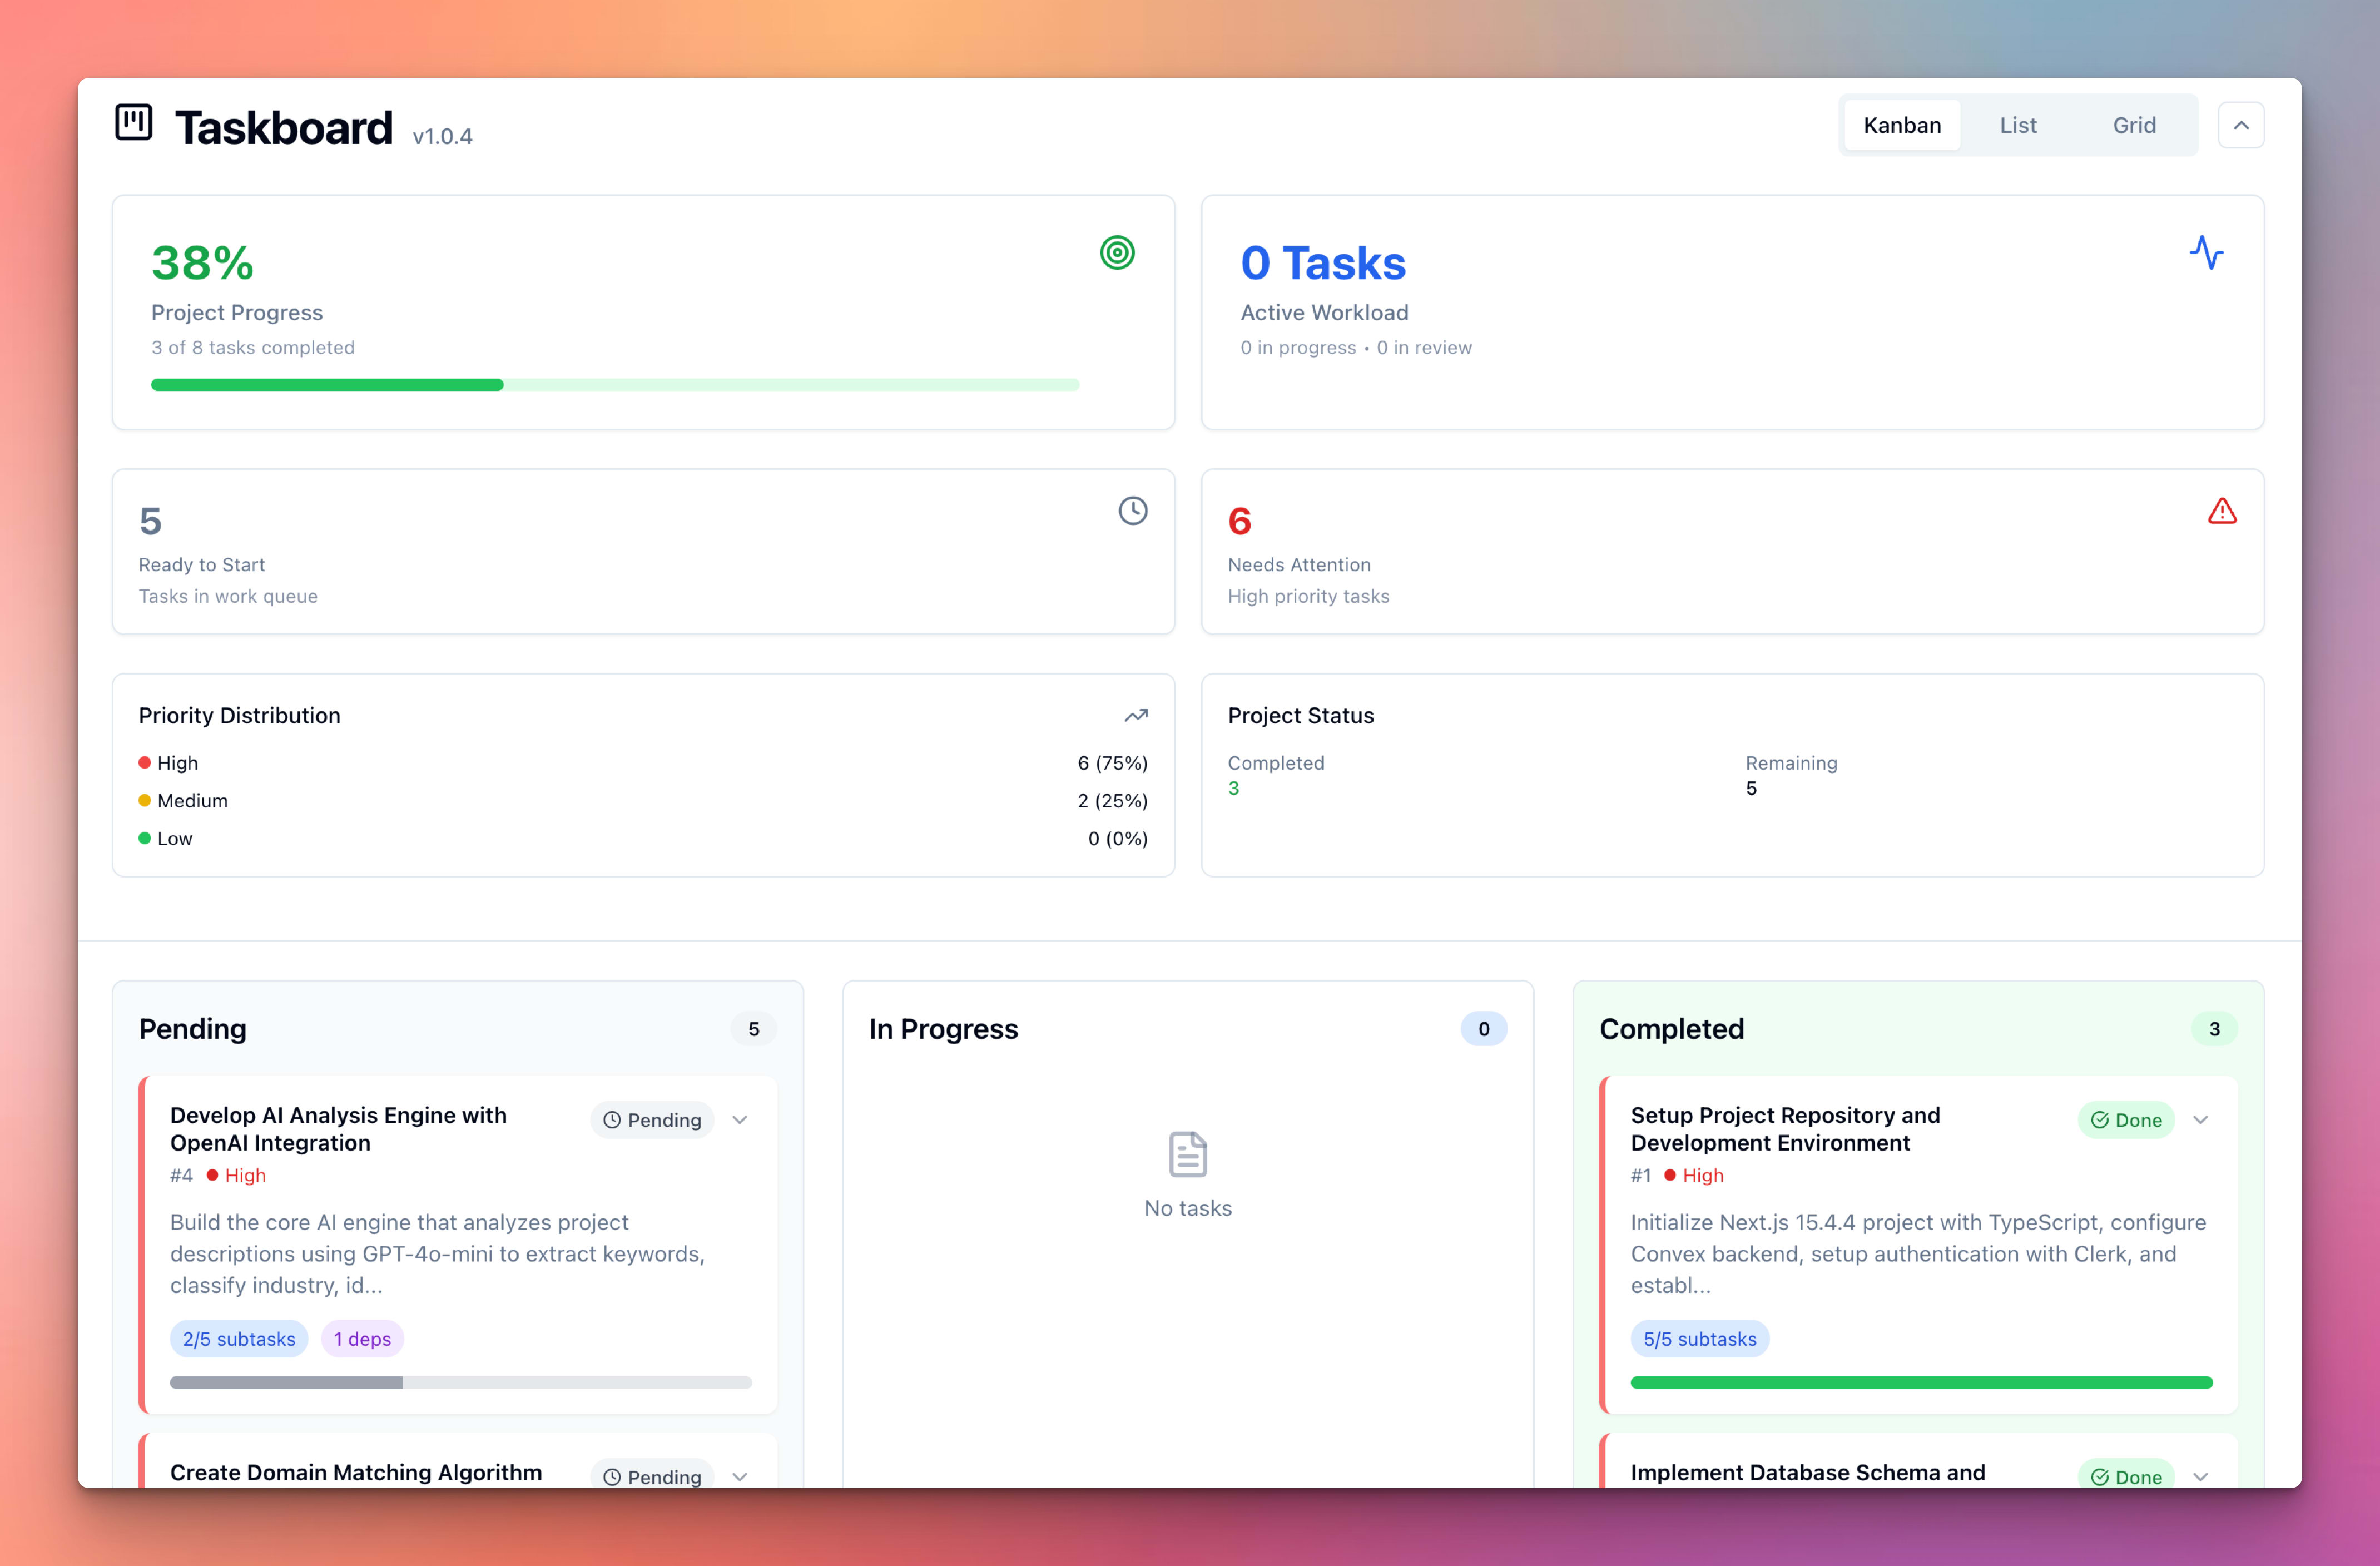The image size is (2380, 1566).
Task: Switch to the Grid view tab
Action: pyautogui.click(x=2134, y=124)
